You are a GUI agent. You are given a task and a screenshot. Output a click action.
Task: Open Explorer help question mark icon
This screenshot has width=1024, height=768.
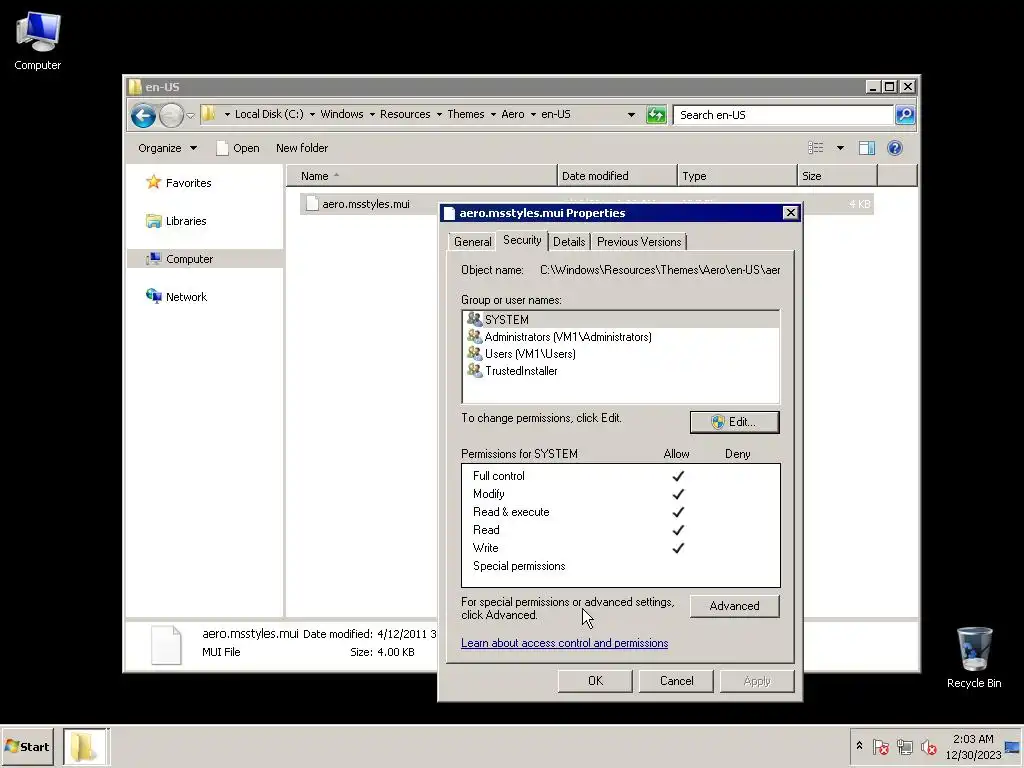point(895,148)
